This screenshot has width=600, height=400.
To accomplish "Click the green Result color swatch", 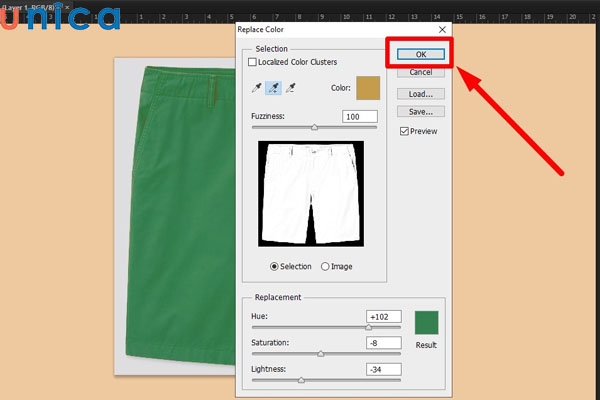I will pos(427,322).
